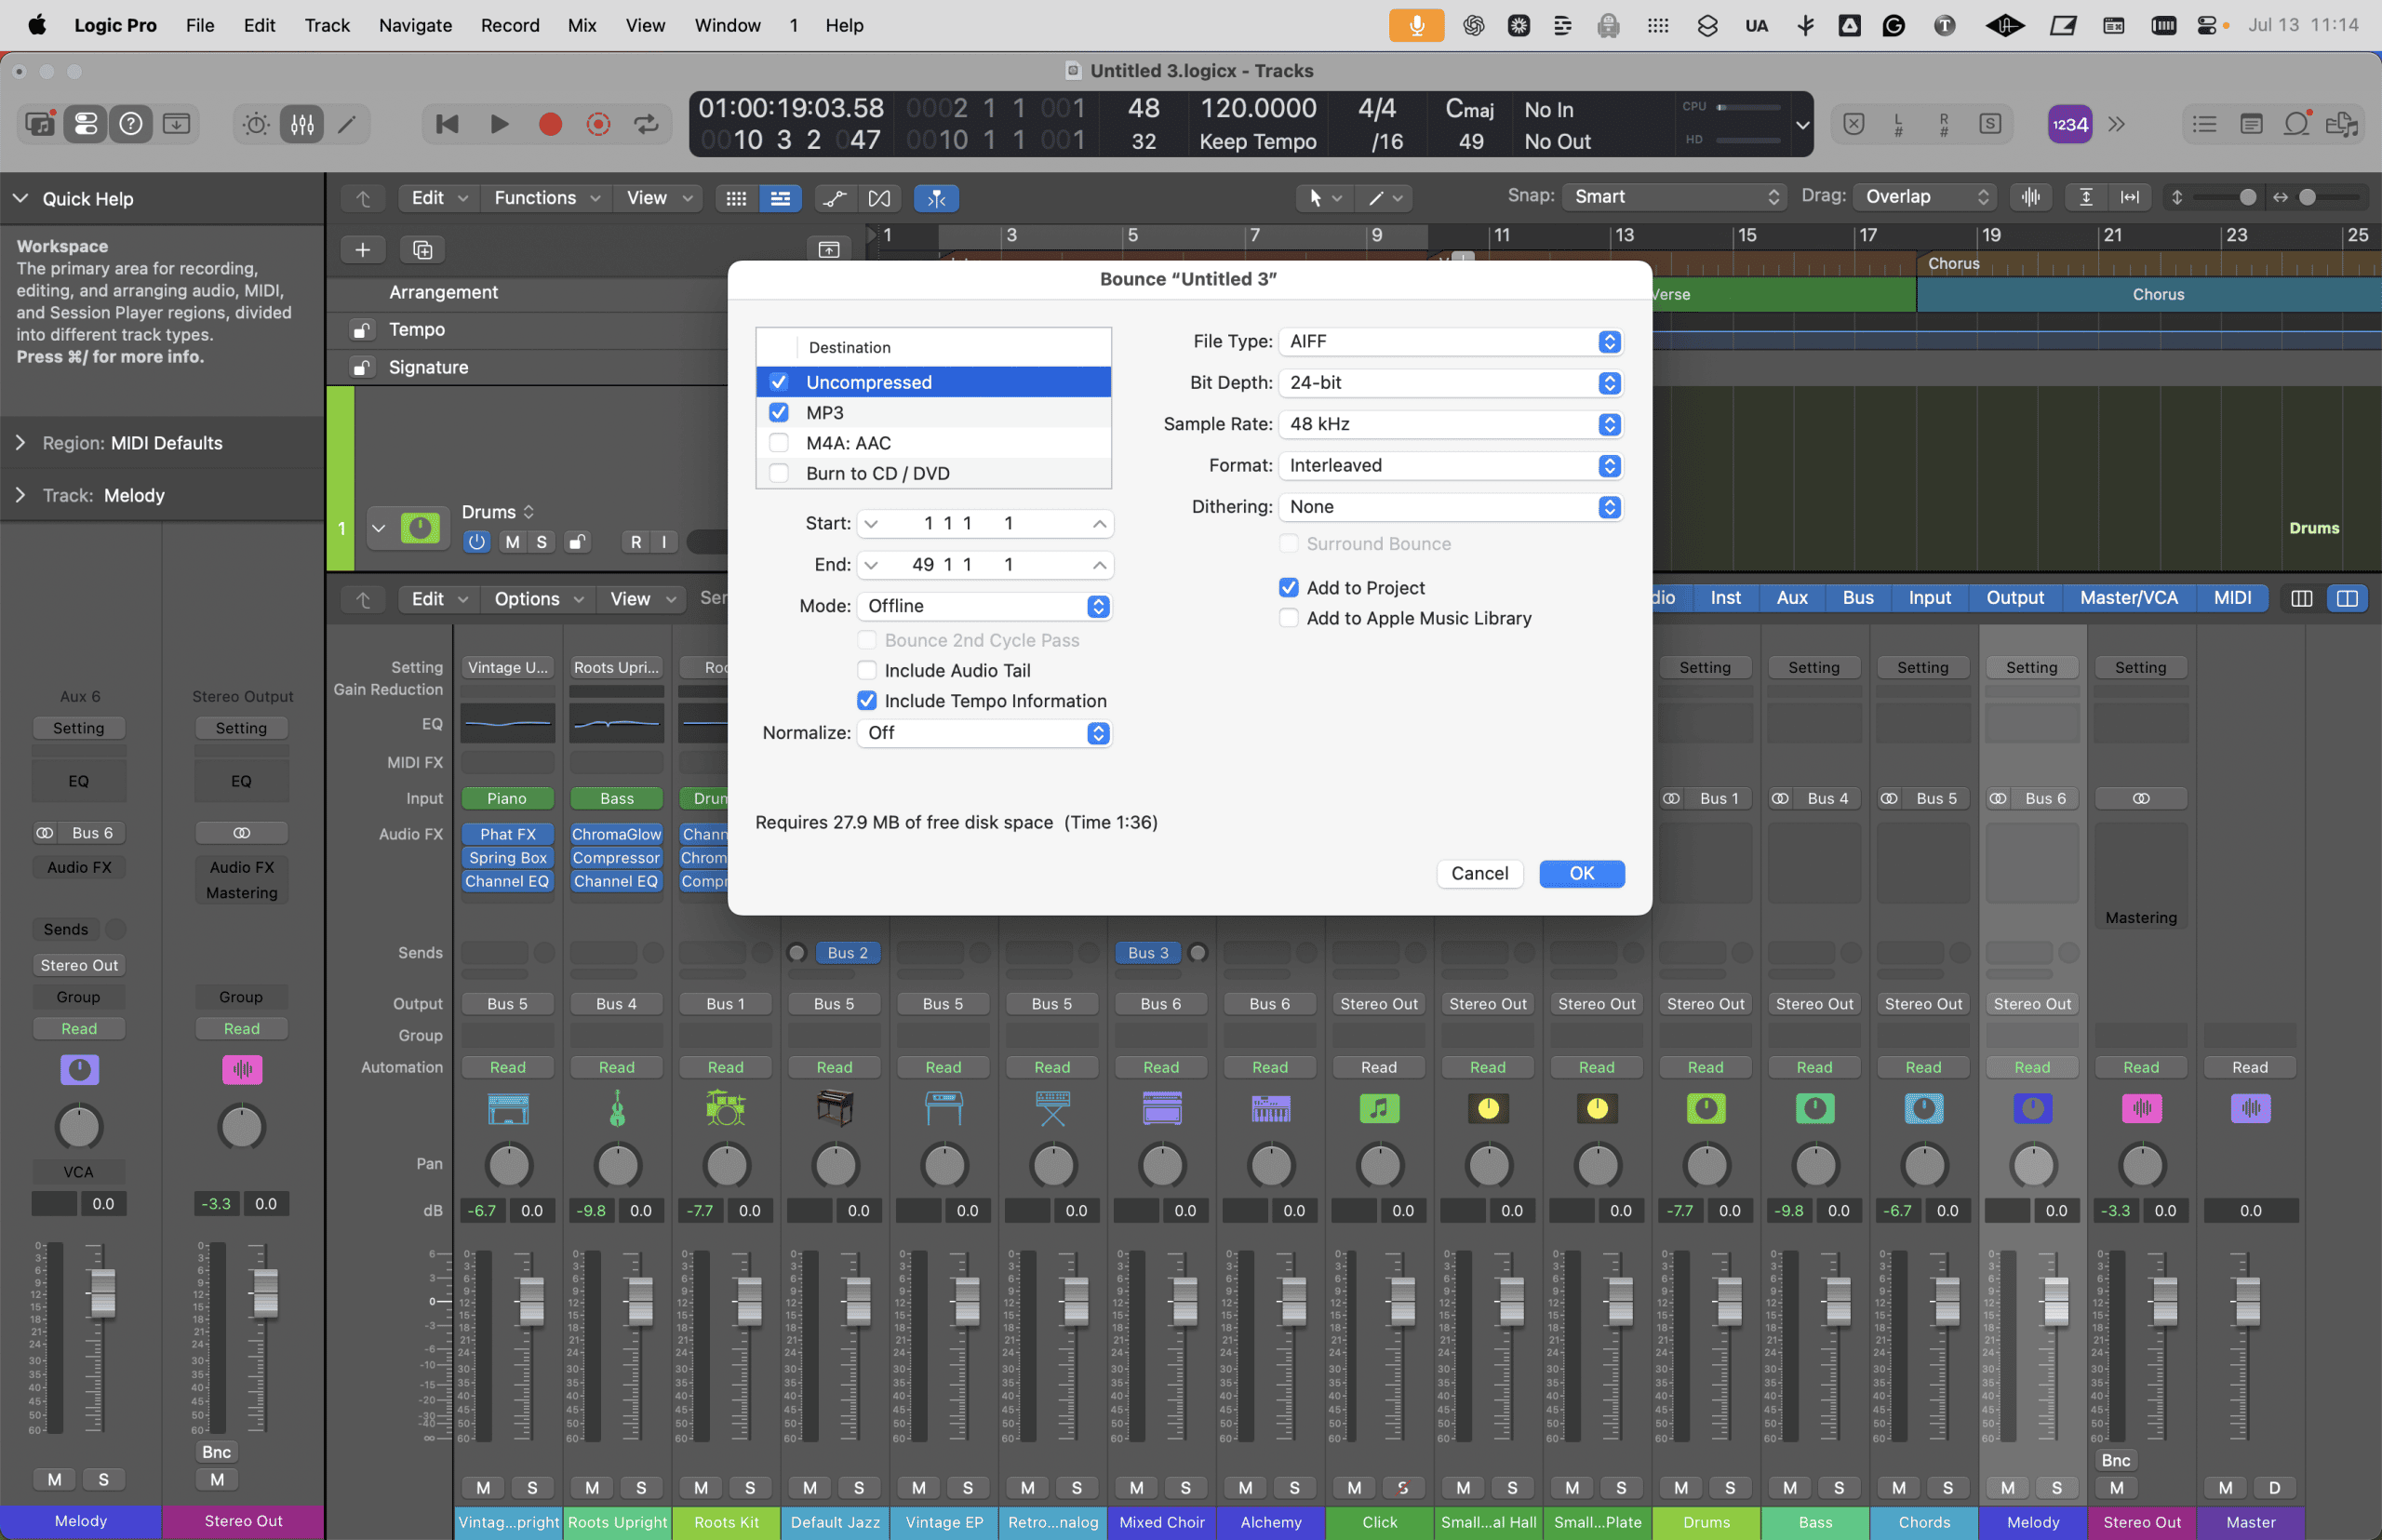The height and width of the screenshot is (1540, 2382).
Task: Open Mode Offline dropdown
Action: tap(985, 606)
